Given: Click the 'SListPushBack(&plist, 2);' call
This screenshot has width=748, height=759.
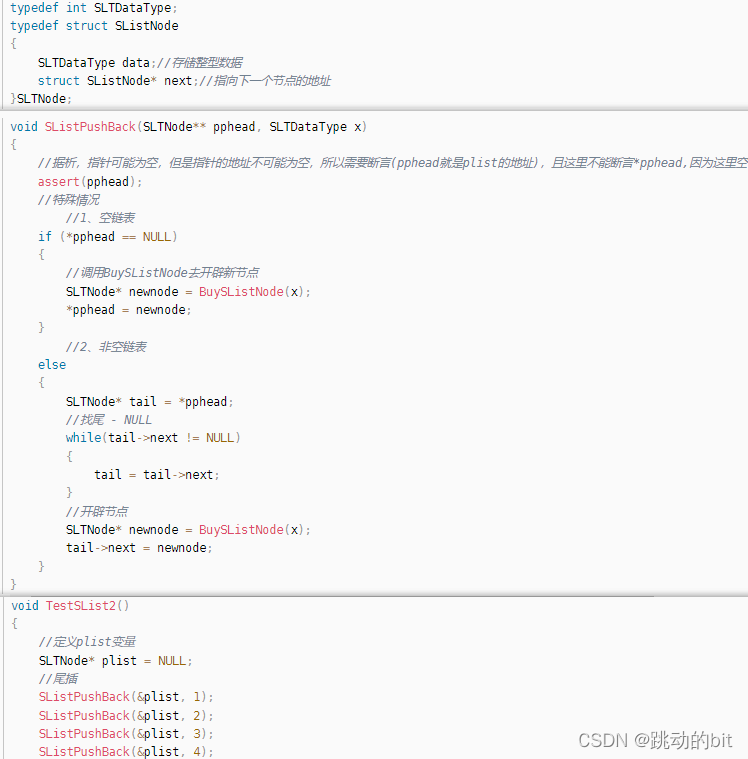Looking at the screenshot, I should [126, 715].
